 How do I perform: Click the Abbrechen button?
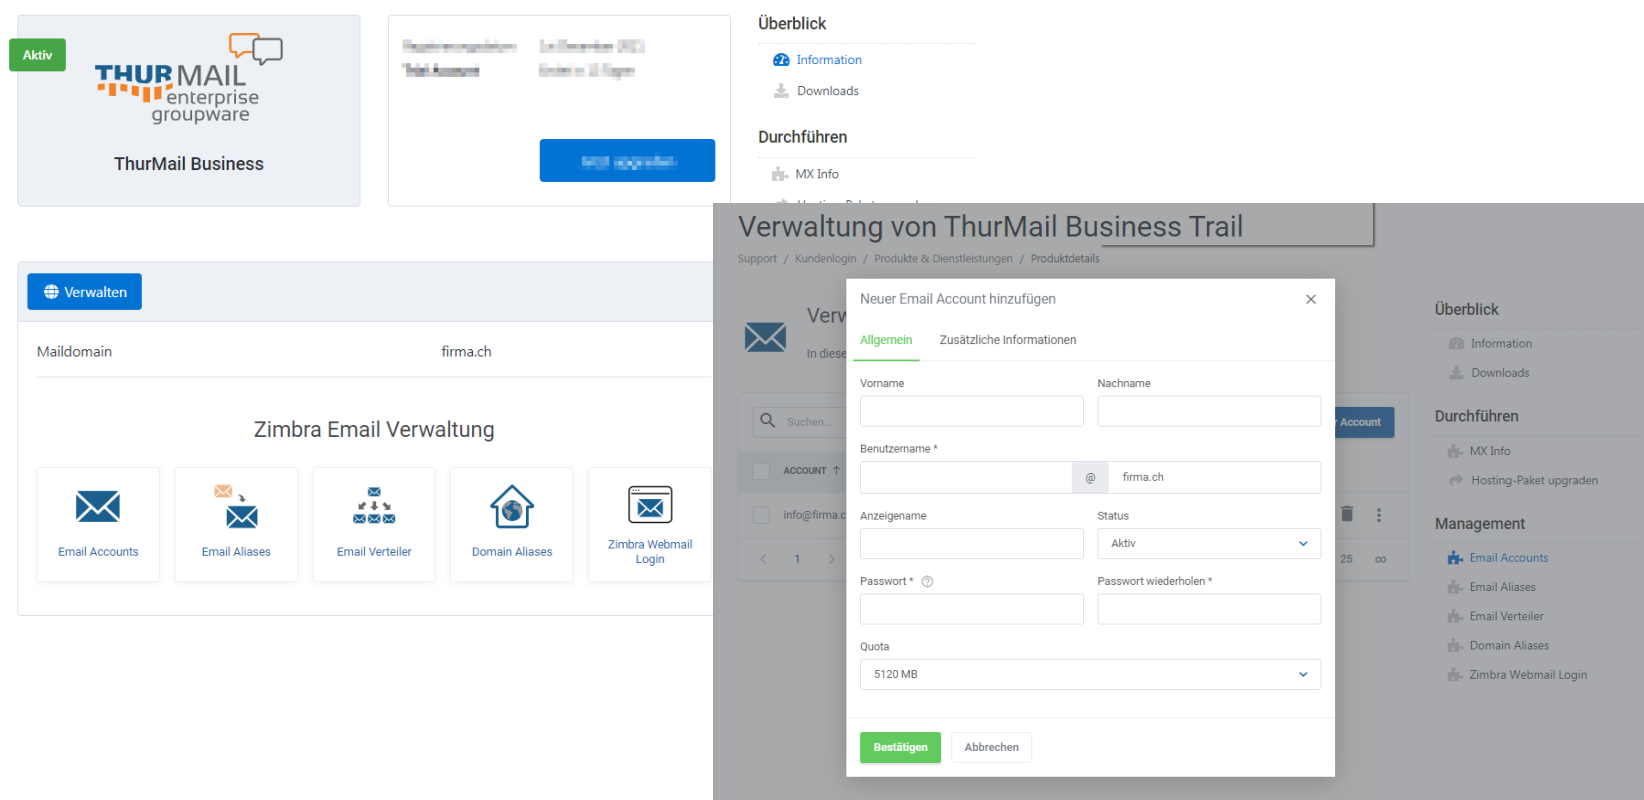point(991,747)
